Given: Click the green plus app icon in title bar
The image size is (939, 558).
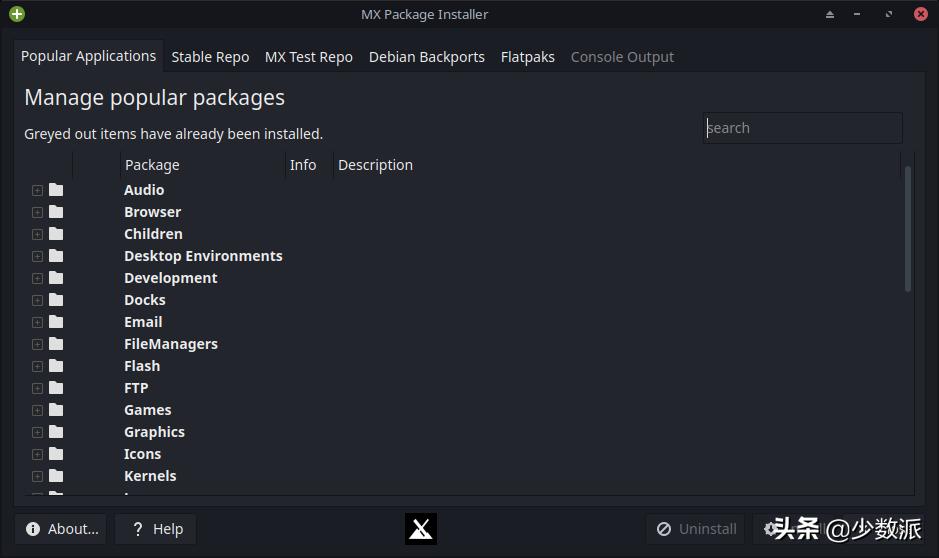Looking at the screenshot, I should [x=16, y=14].
